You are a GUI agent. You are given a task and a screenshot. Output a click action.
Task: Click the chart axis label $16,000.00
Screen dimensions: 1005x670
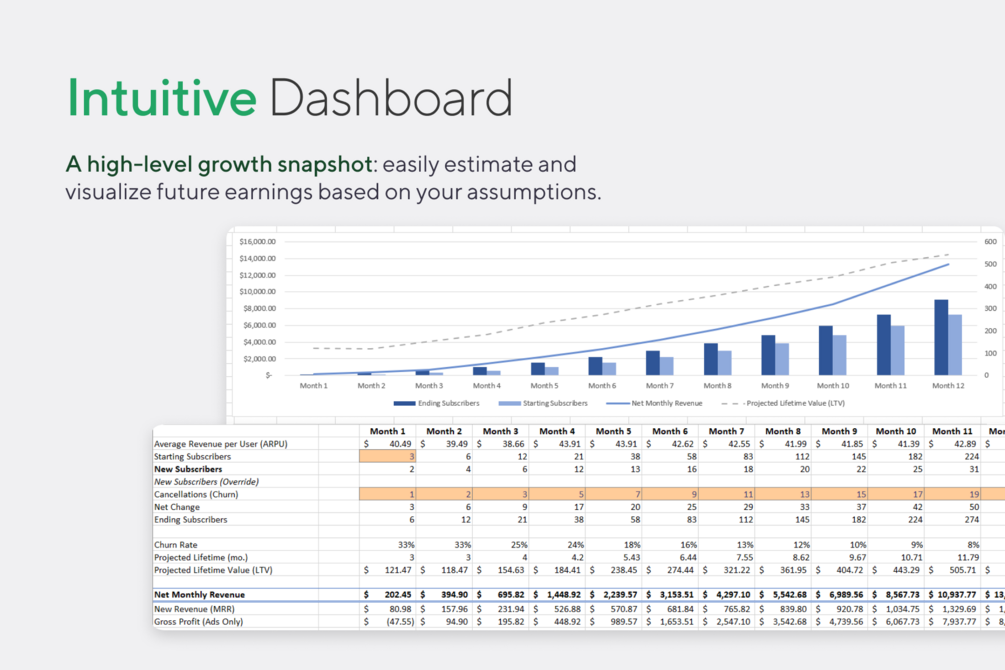[257, 242]
